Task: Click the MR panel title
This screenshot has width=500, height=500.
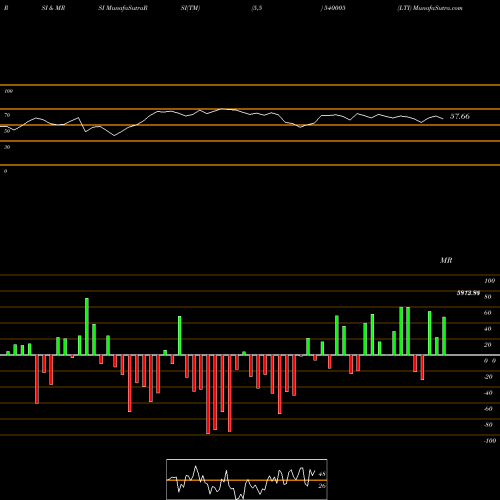Action: point(446,260)
